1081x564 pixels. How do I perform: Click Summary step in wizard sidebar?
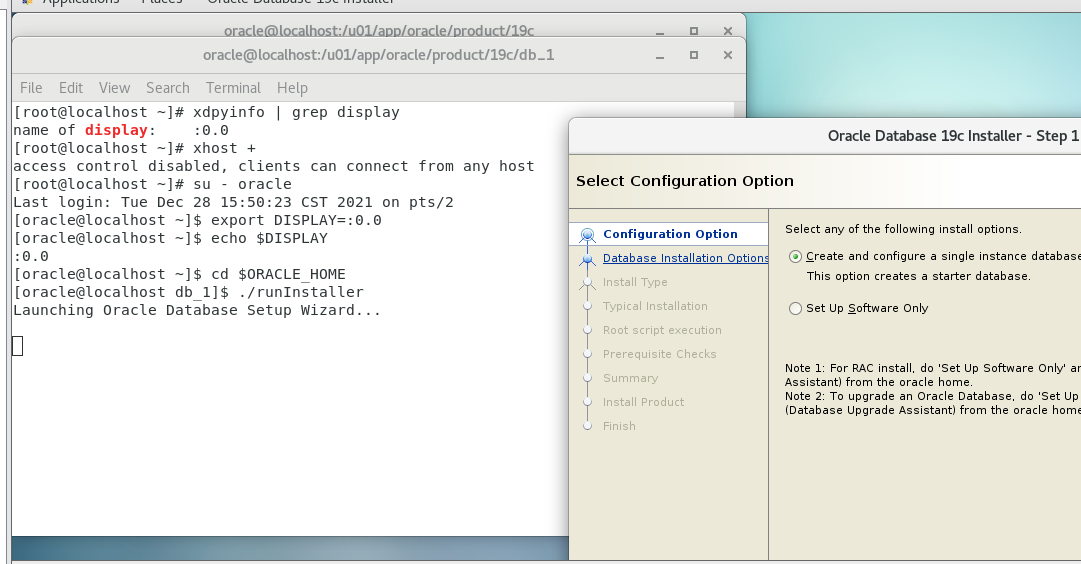pyautogui.click(x=630, y=378)
